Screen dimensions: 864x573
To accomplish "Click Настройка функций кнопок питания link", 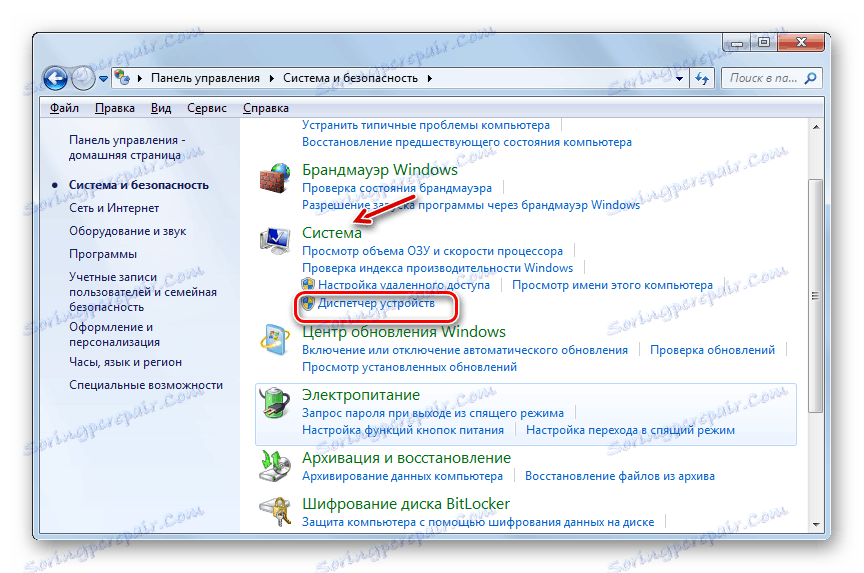I will click(403, 430).
